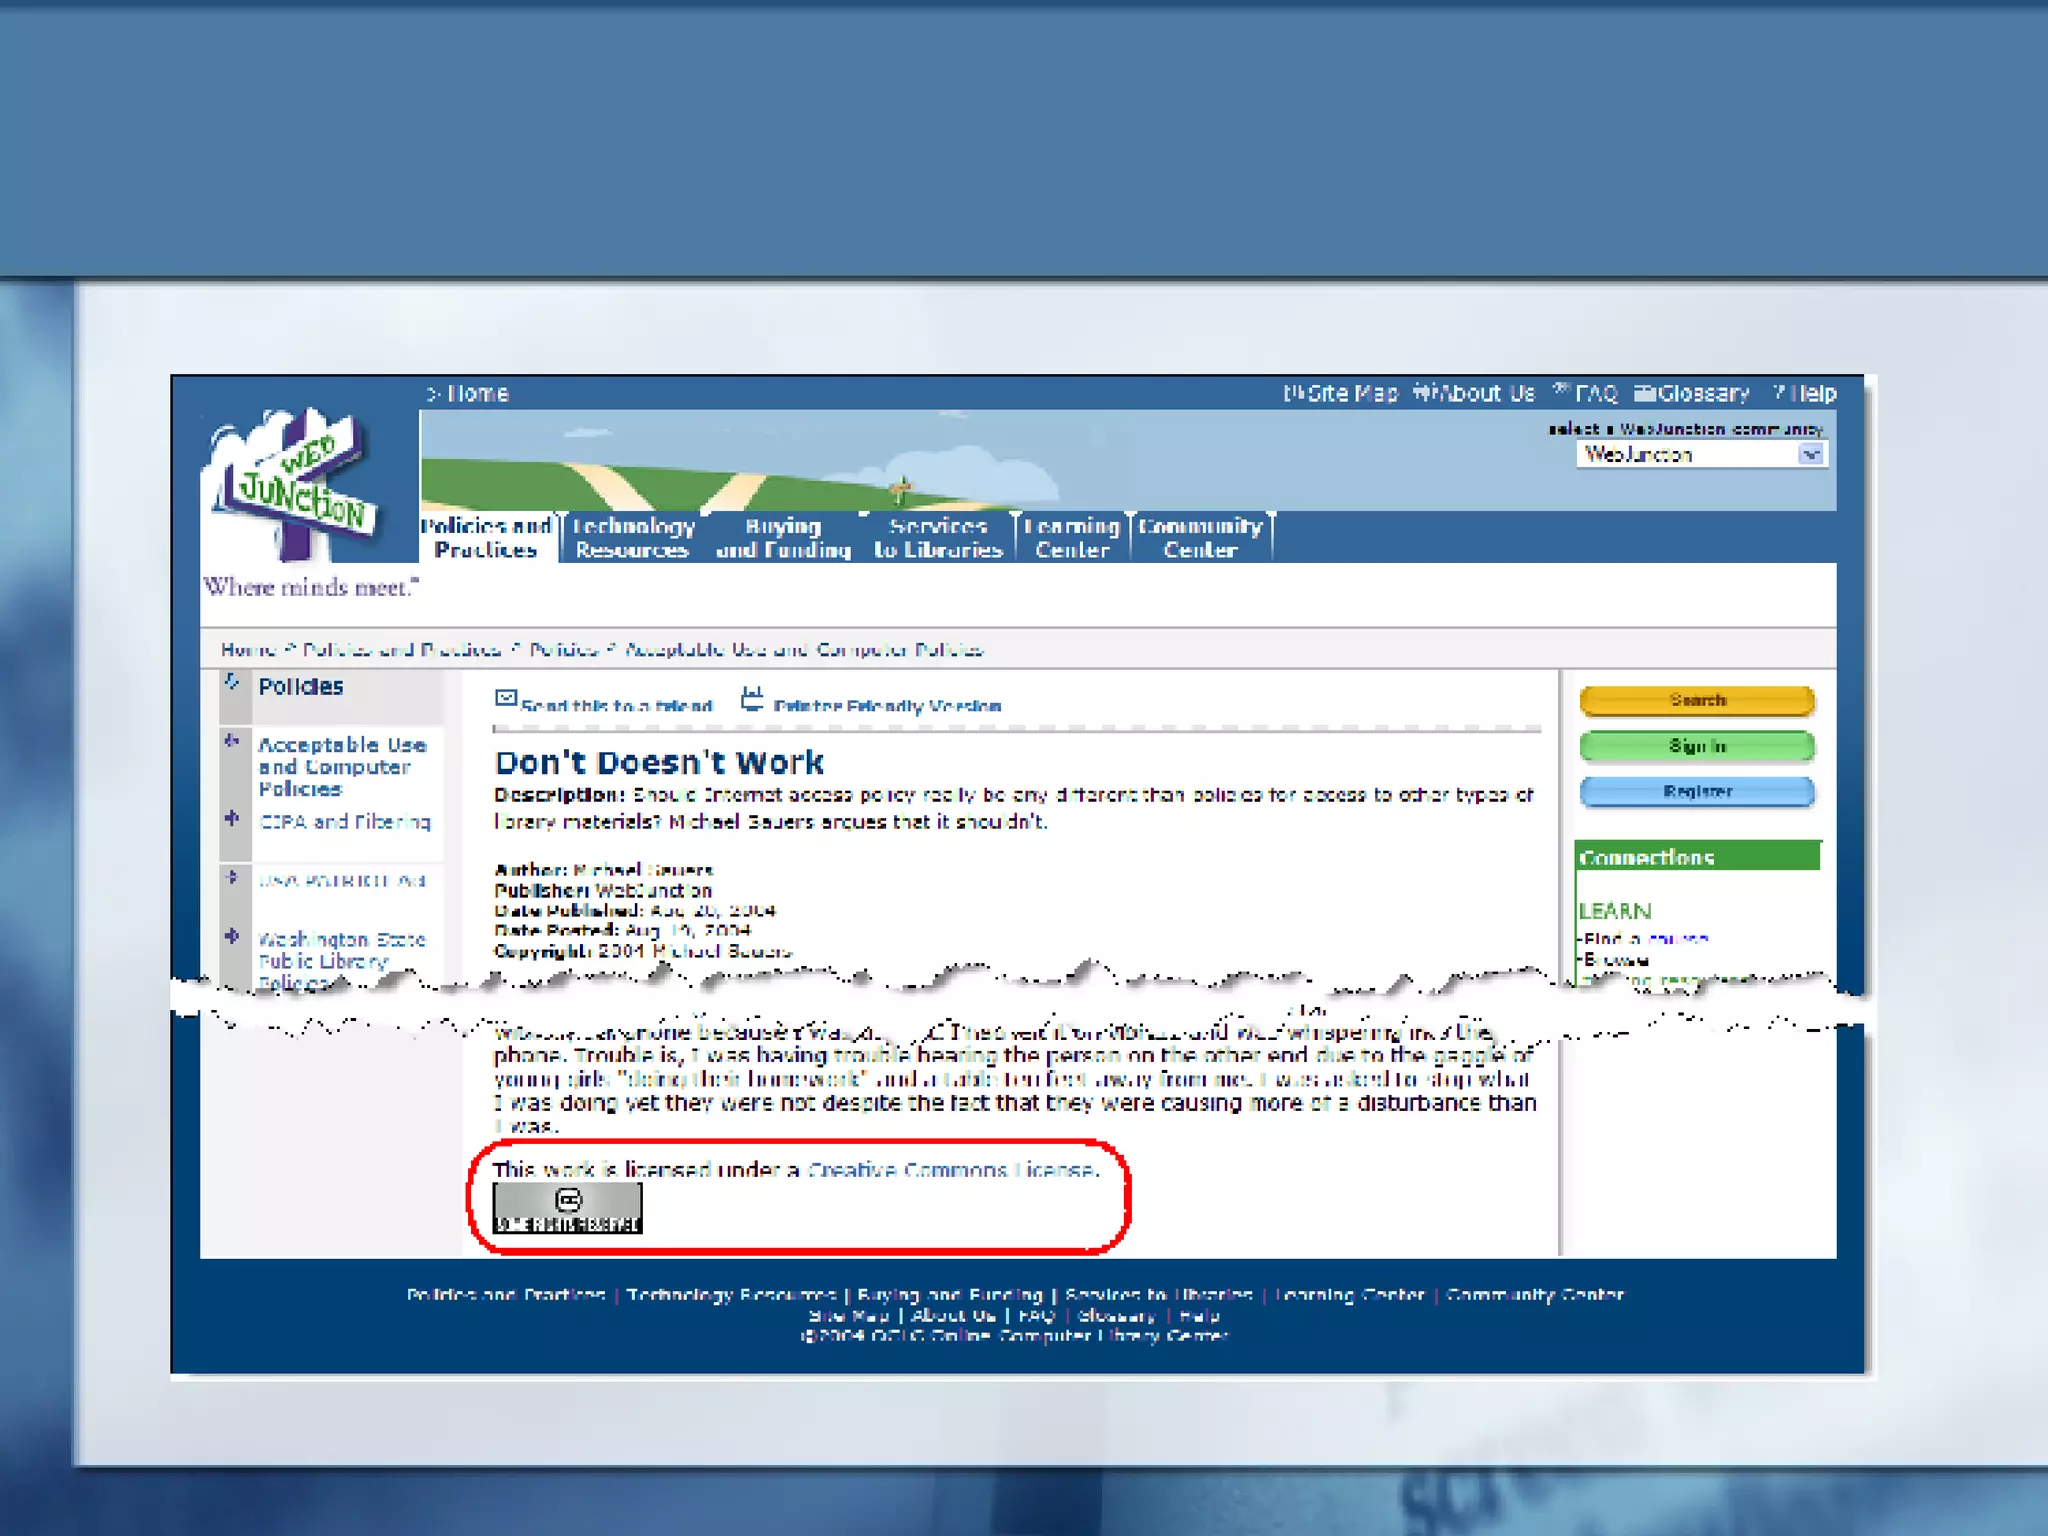The image size is (2048, 1536).
Task: Expand the USA PATRIOT Act sidebar item
Action: tap(232, 878)
